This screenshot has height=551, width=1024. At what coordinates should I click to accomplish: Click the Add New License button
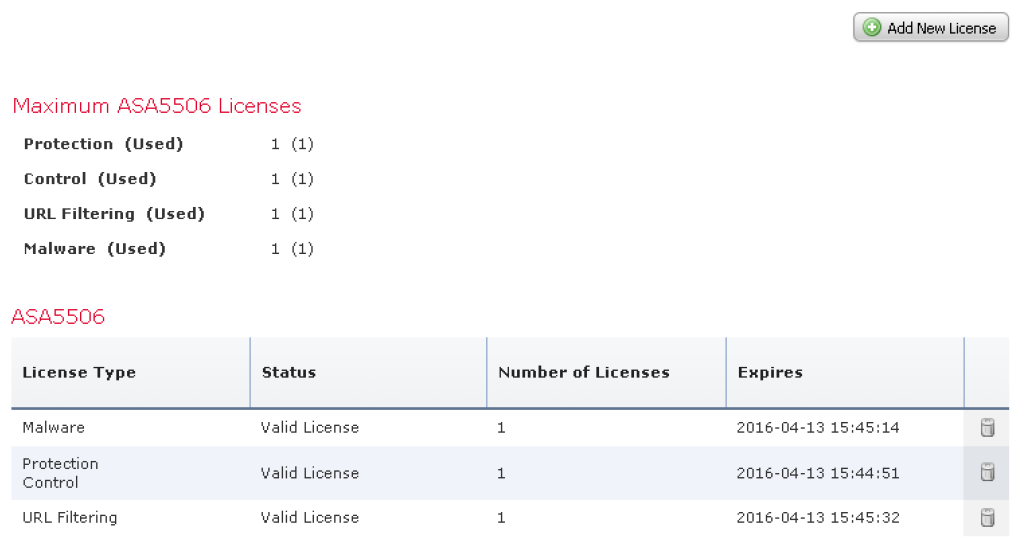931,28
